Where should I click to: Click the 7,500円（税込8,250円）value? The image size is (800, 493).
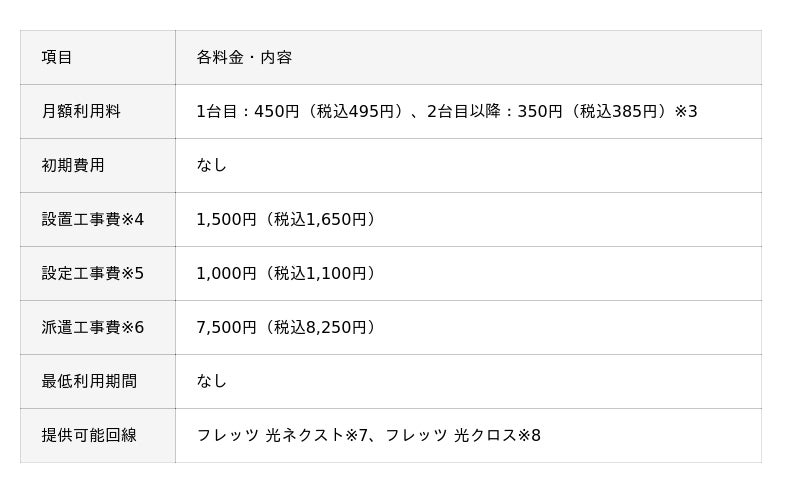point(288,328)
